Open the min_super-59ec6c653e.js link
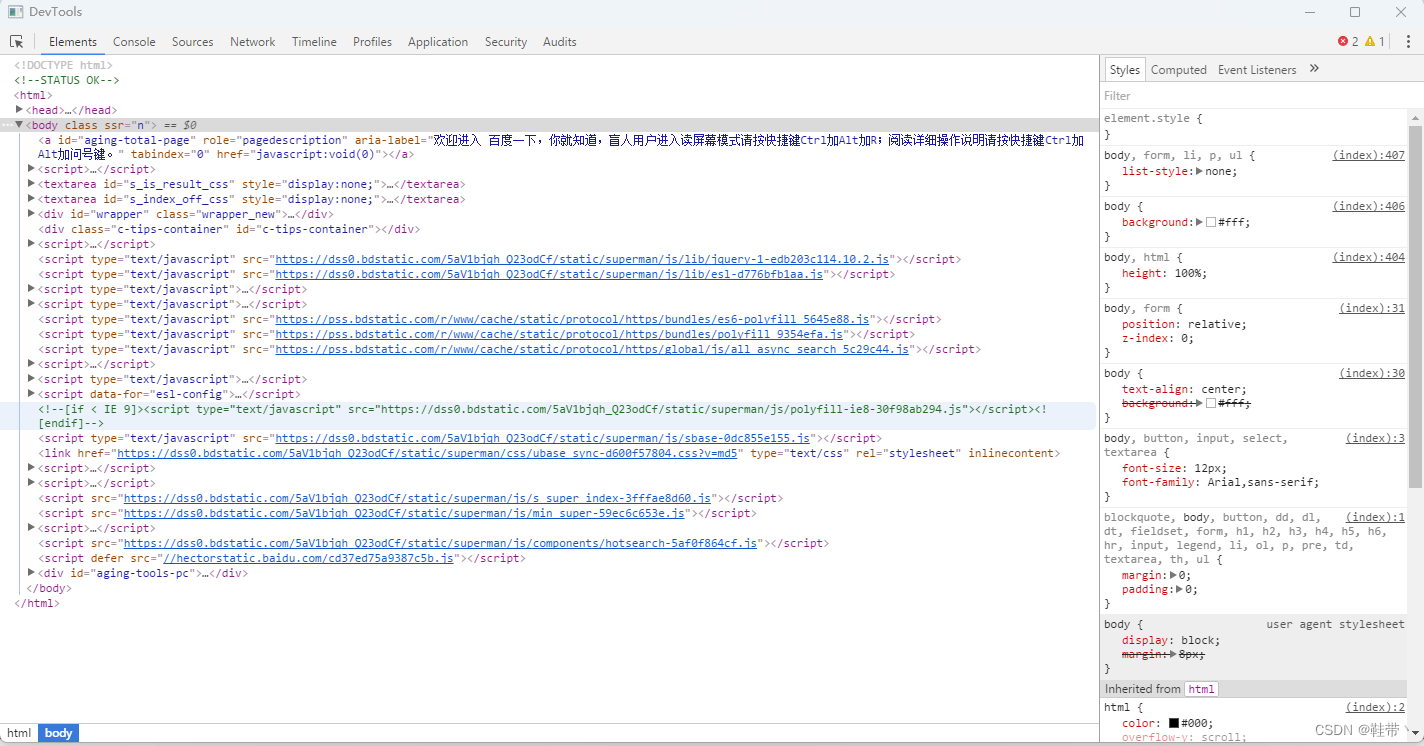This screenshot has height=746, width=1424. pos(404,513)
